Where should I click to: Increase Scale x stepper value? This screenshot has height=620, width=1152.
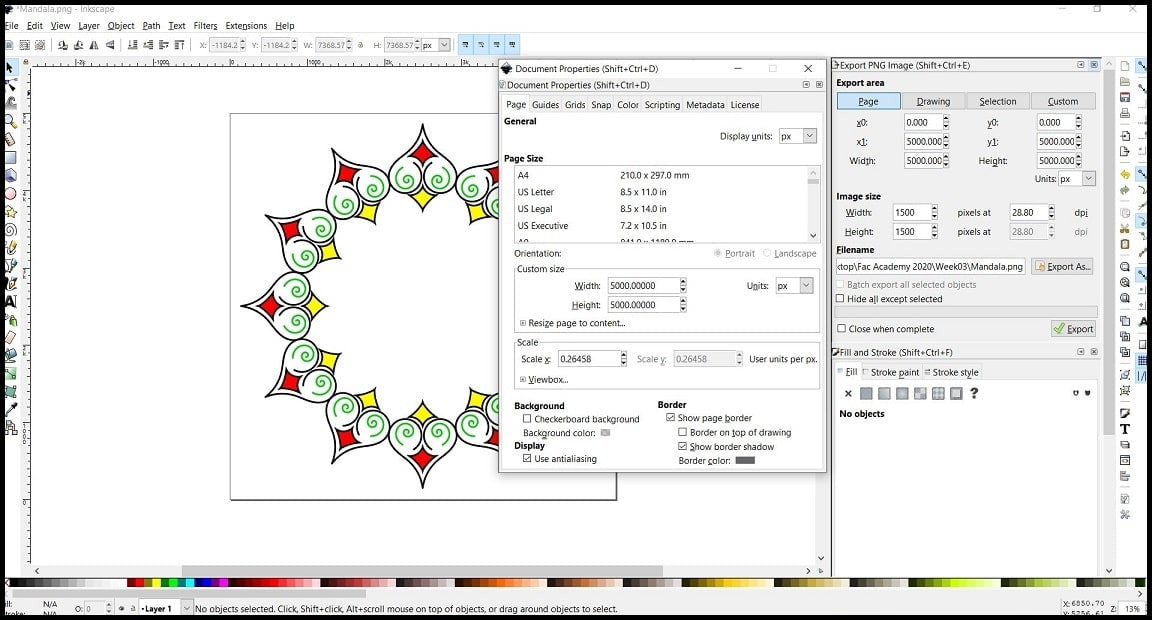[624, 355]
